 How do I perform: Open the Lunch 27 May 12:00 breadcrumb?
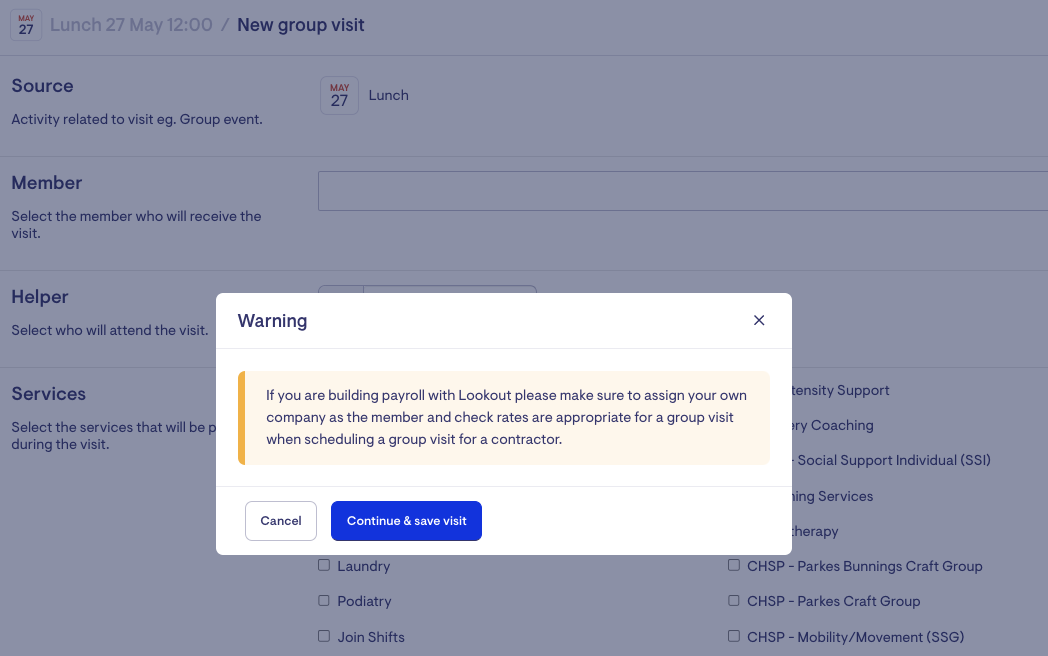131,25
